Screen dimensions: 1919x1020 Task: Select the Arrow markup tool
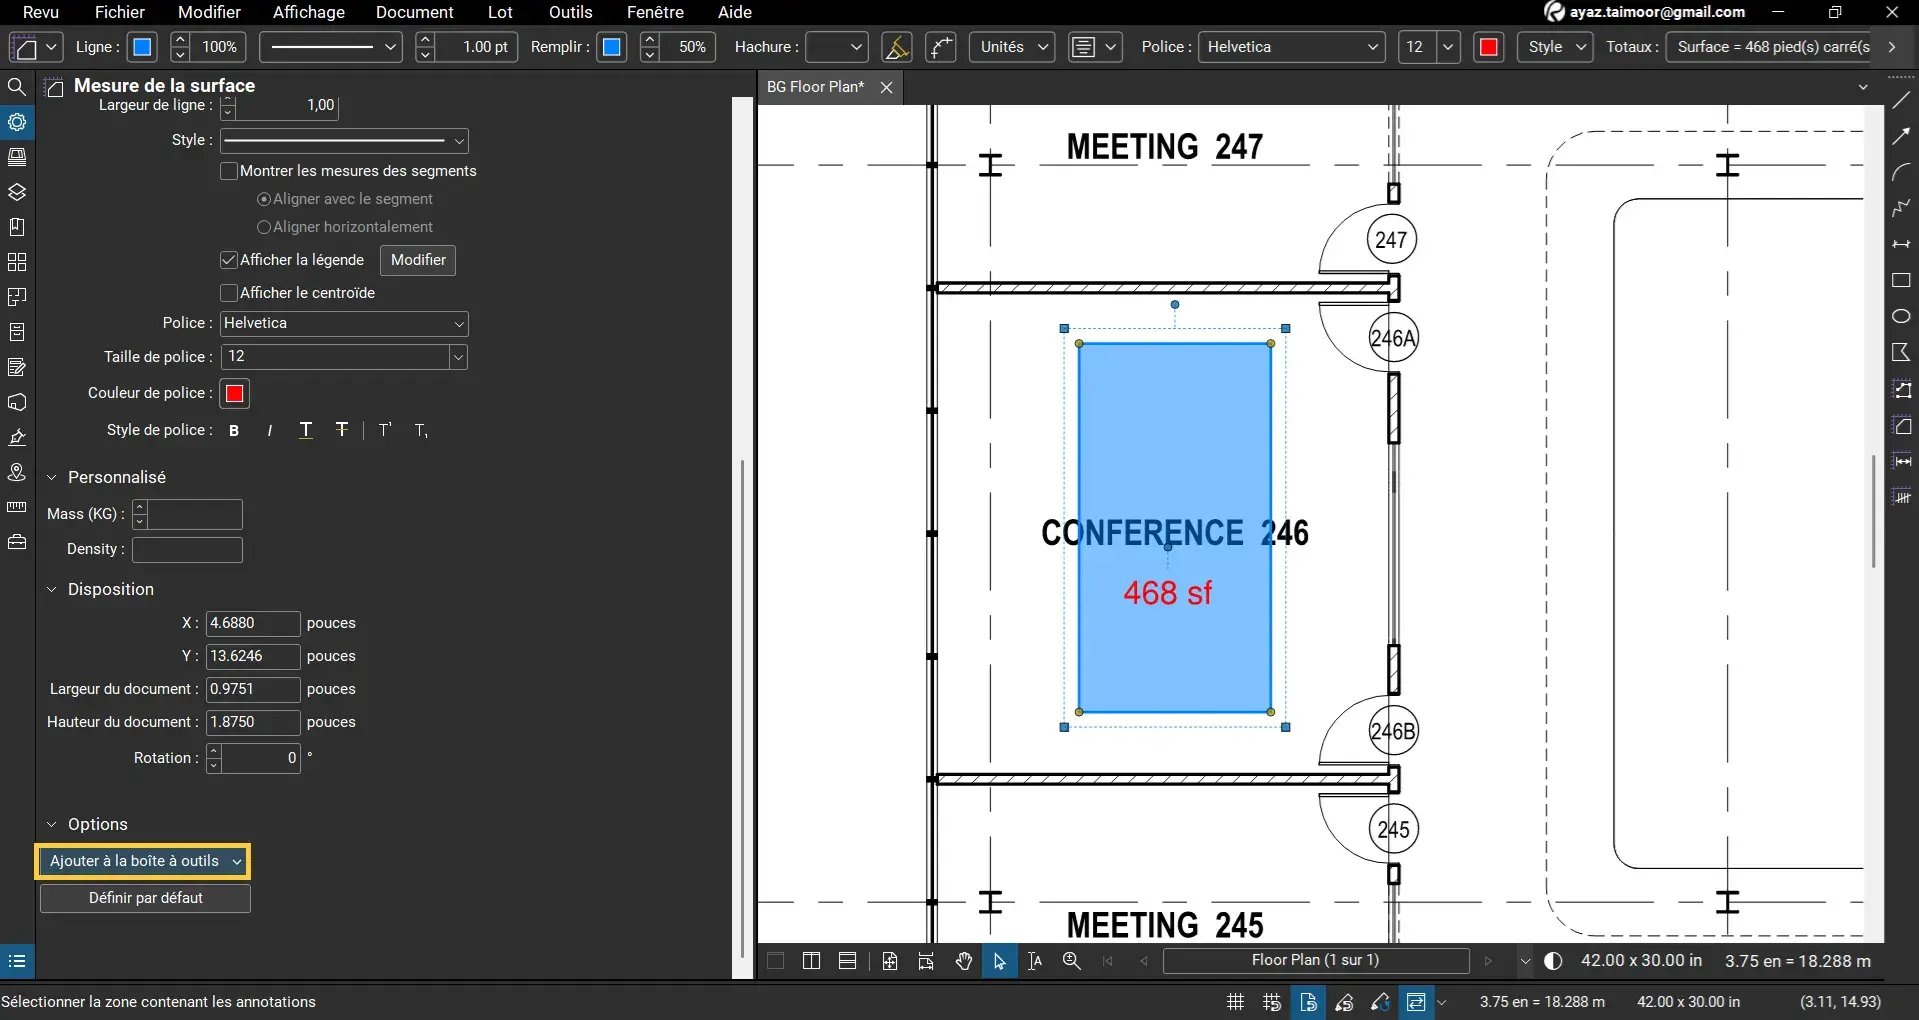tap(1901, 137)
